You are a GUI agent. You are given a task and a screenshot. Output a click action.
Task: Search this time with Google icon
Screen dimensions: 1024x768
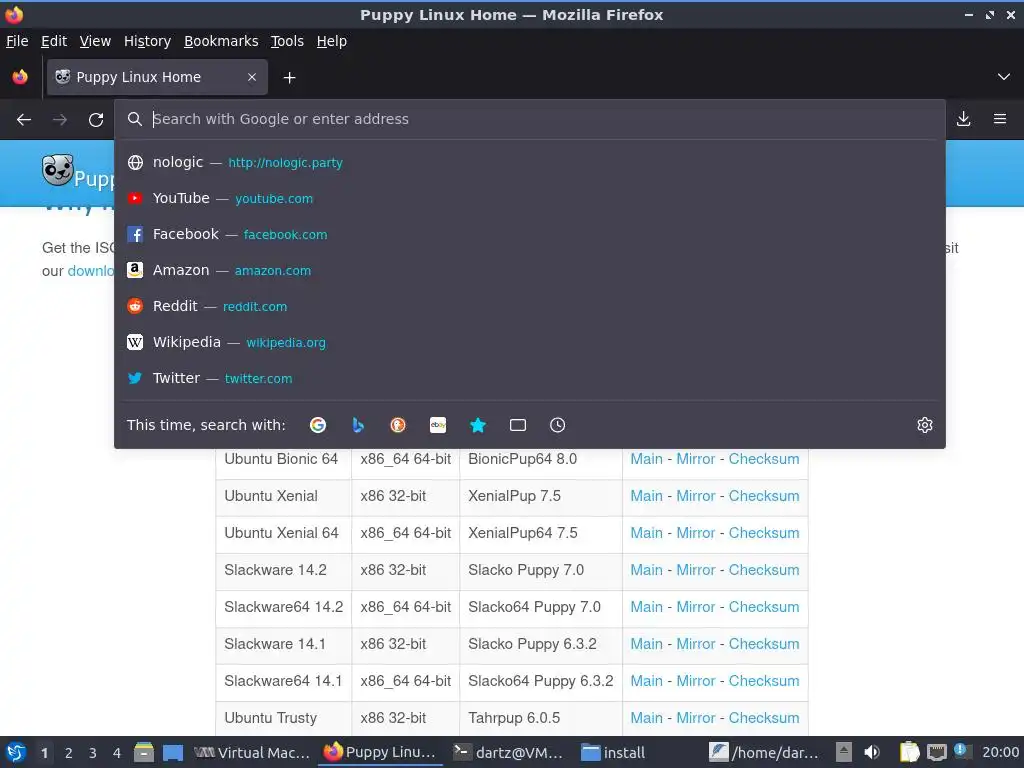click(x=318, y=425)
